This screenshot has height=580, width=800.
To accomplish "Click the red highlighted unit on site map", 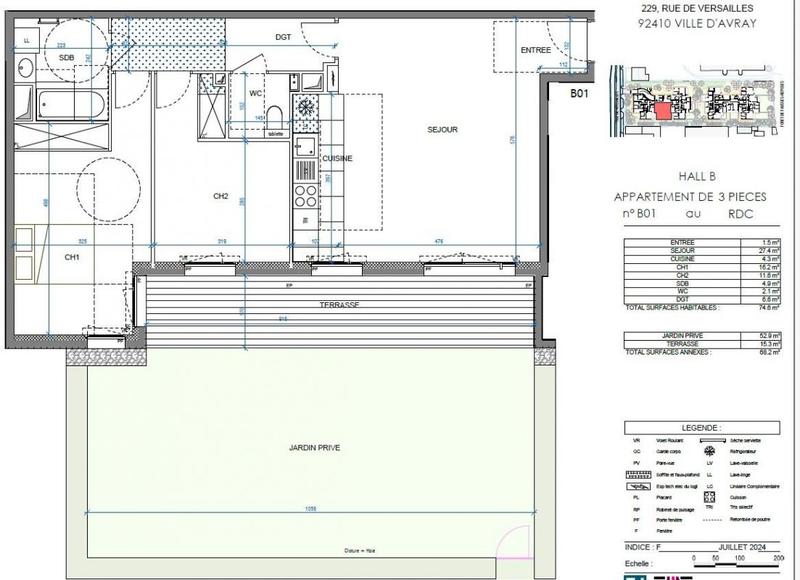I will click(662, 109).
